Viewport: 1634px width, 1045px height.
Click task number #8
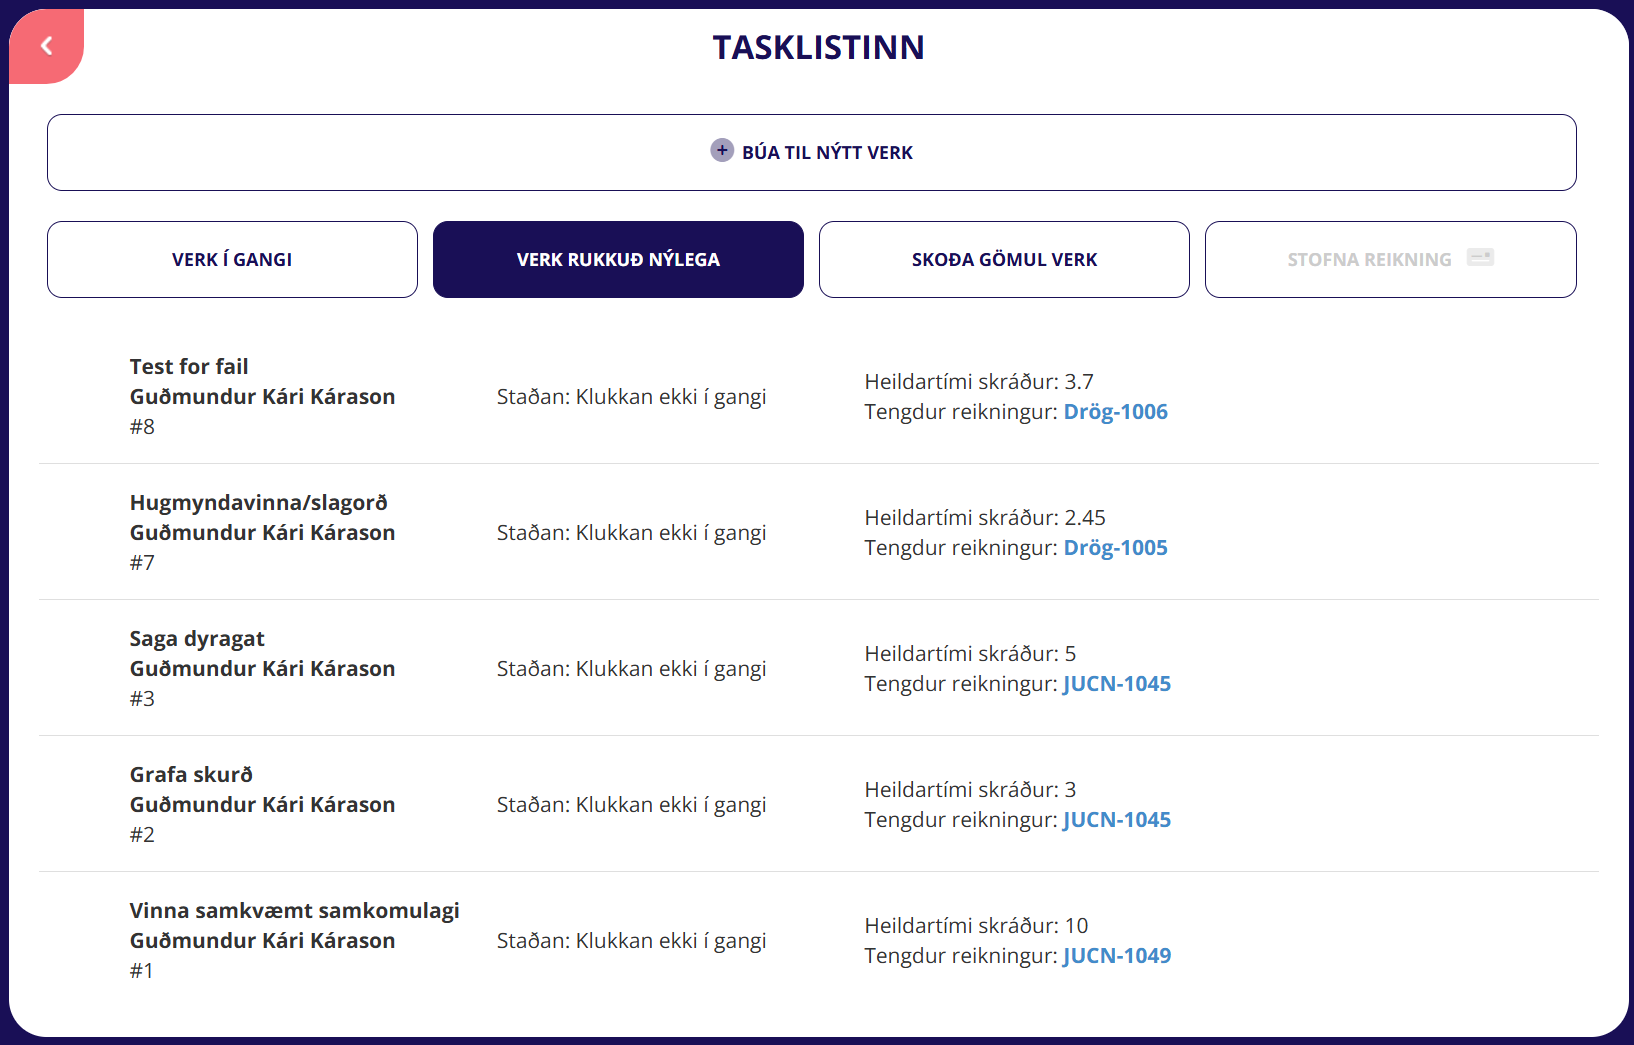tap(142, 427)
